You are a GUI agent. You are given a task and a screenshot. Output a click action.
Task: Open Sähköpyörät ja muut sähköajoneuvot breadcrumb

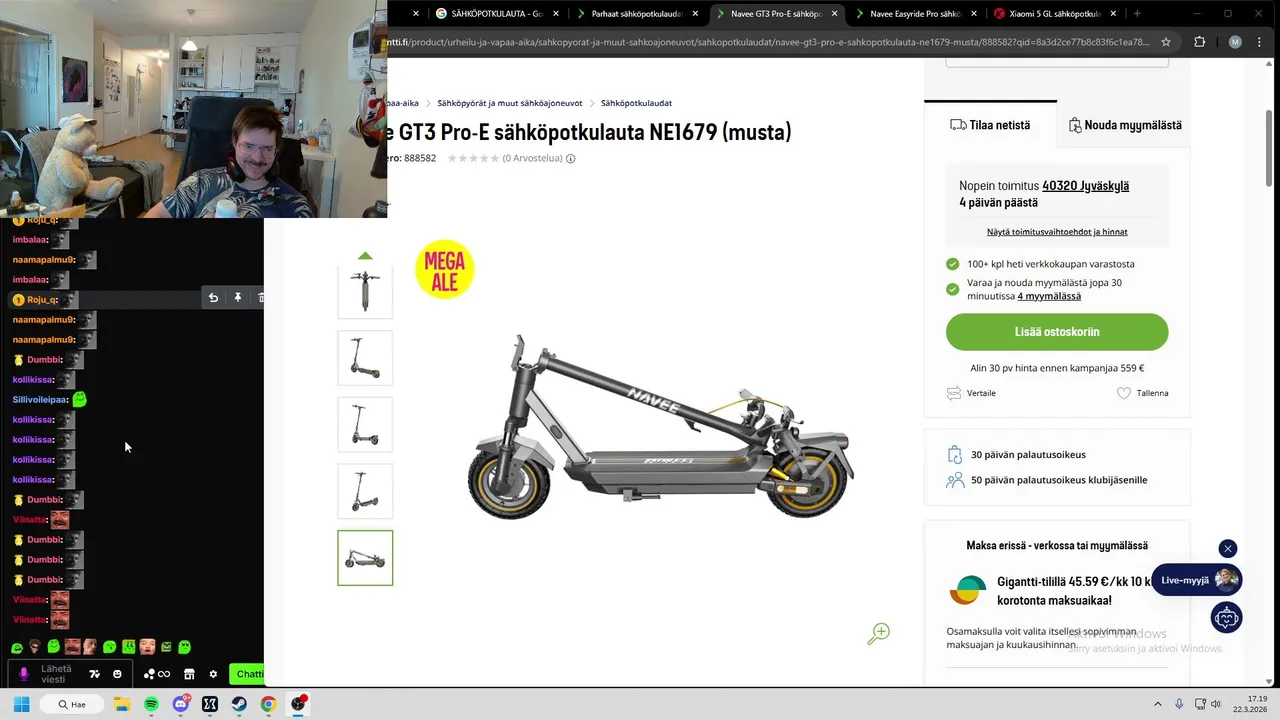point(509,103)
